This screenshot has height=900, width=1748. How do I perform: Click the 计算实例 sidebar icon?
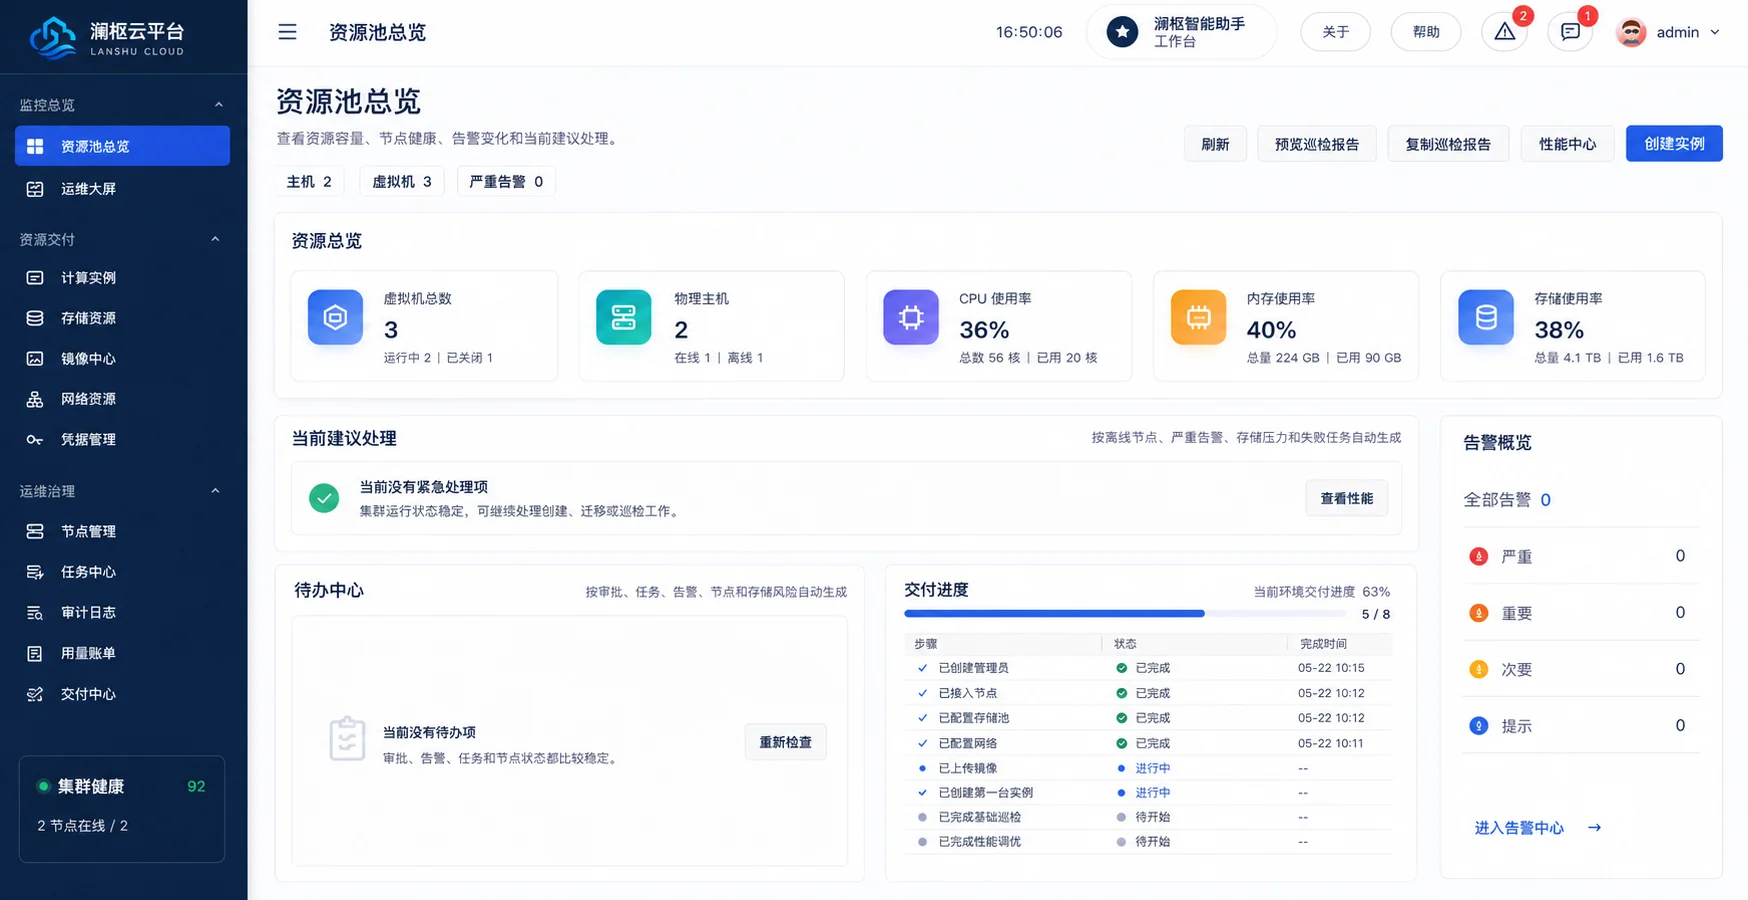pyautogui.click(x=35, y=278)
